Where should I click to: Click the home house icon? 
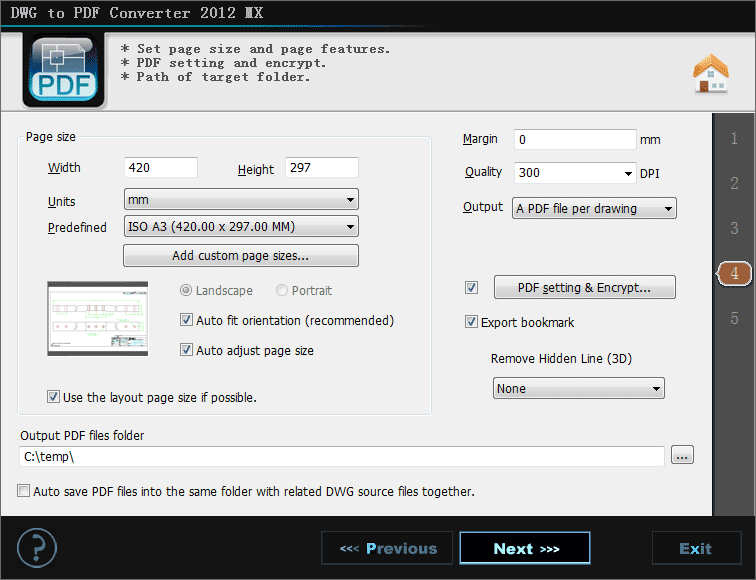click(x=711, y=74)
